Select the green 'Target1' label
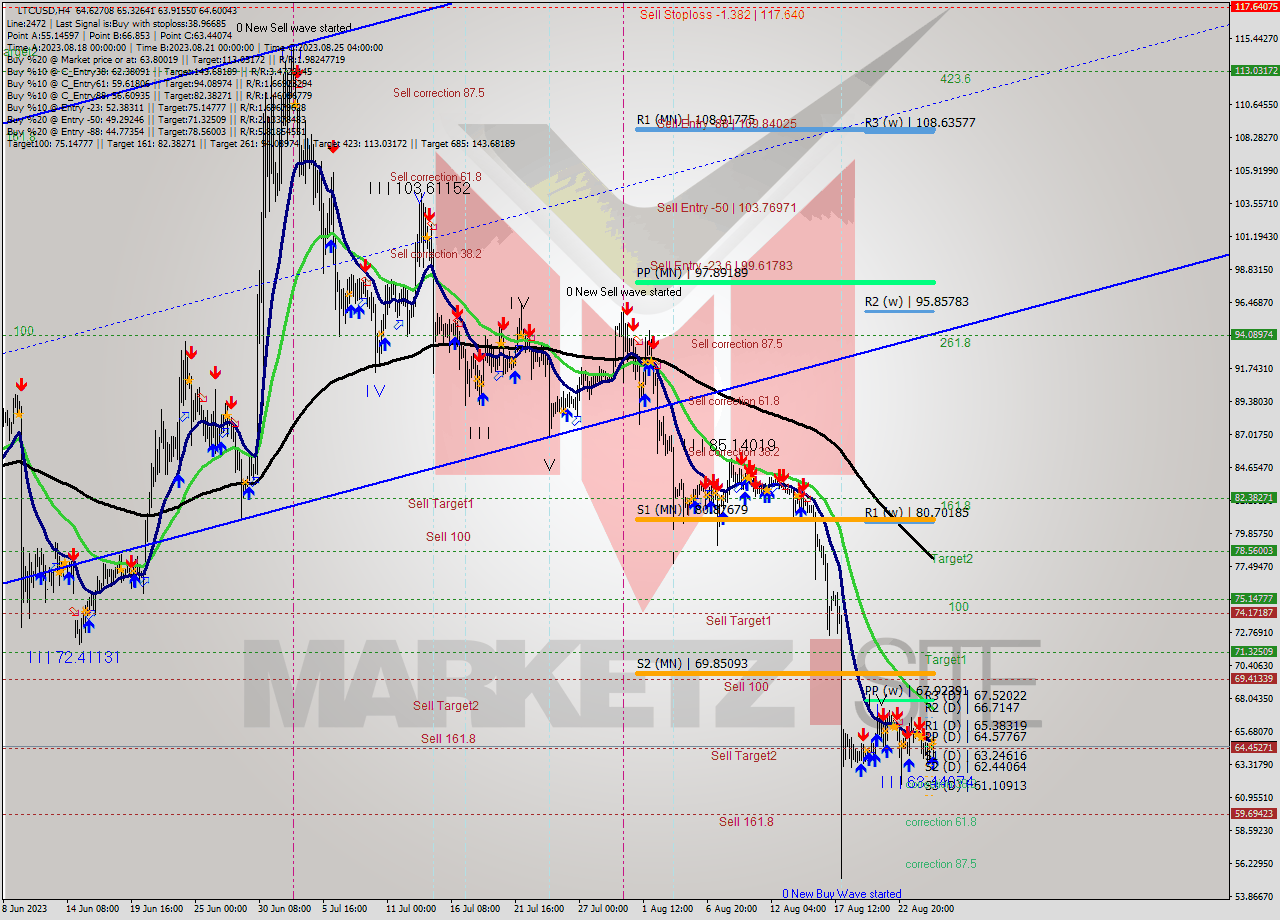This screenshot has height=920, width=1280. tap(946, 660)
